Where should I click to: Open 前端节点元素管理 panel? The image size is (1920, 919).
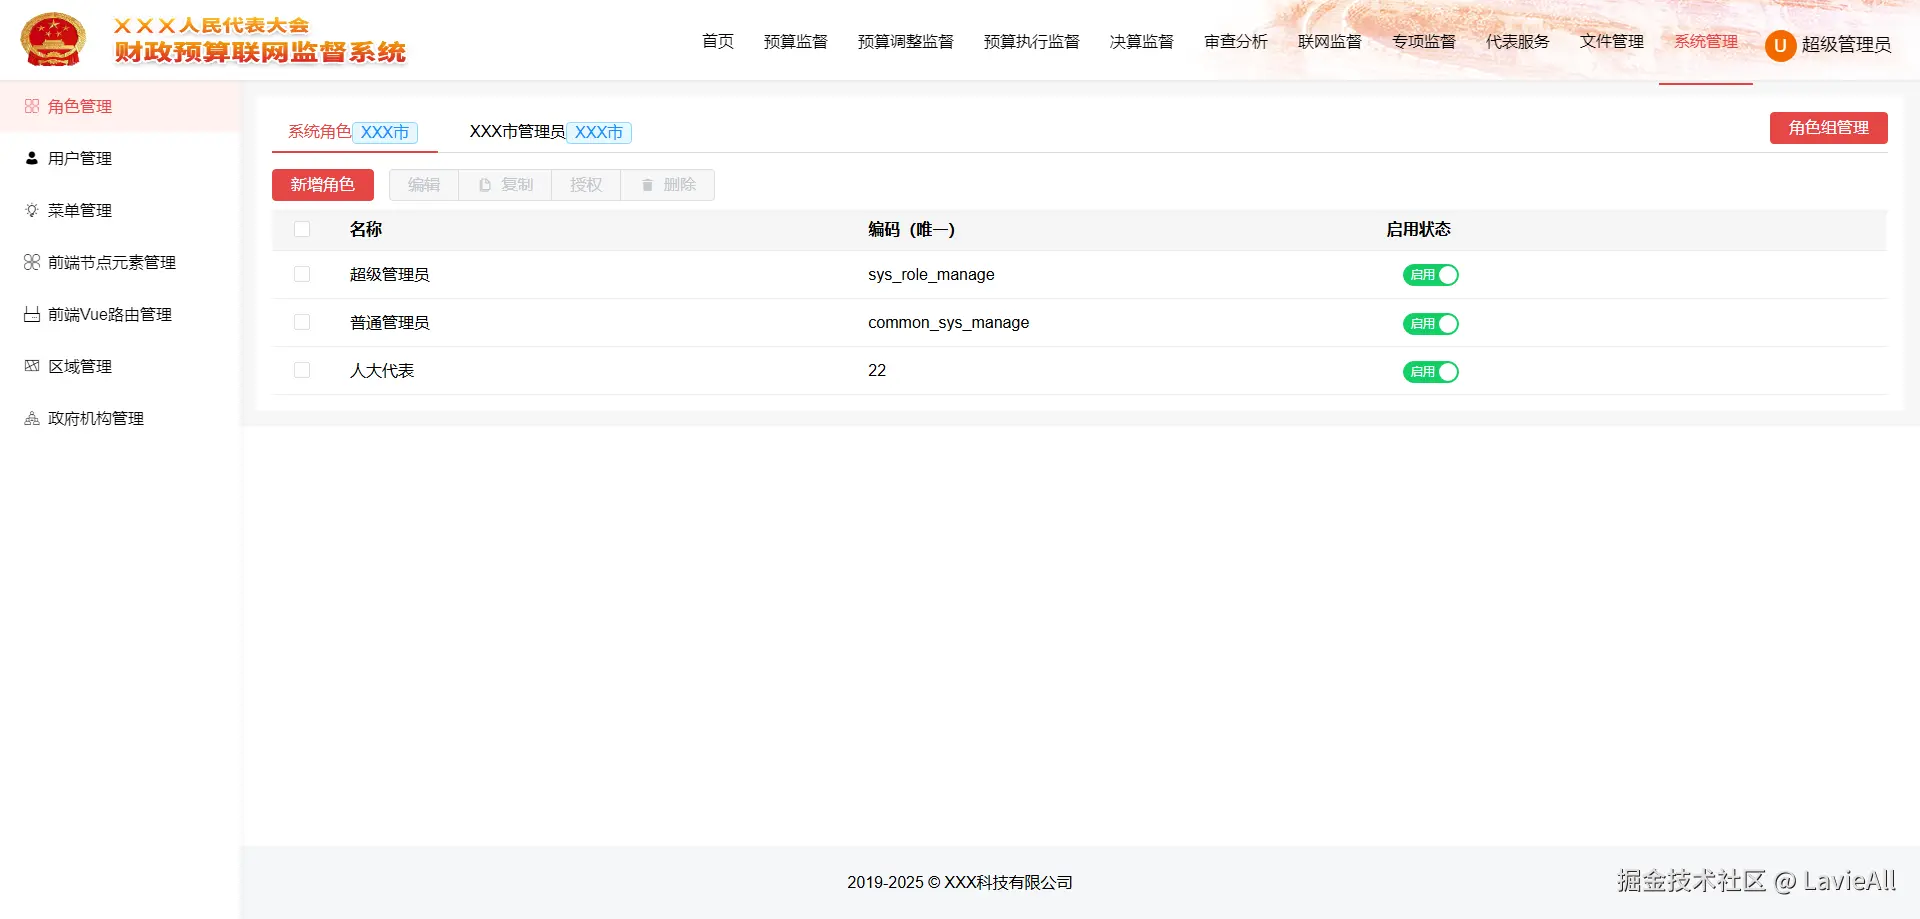coord(112,262)
